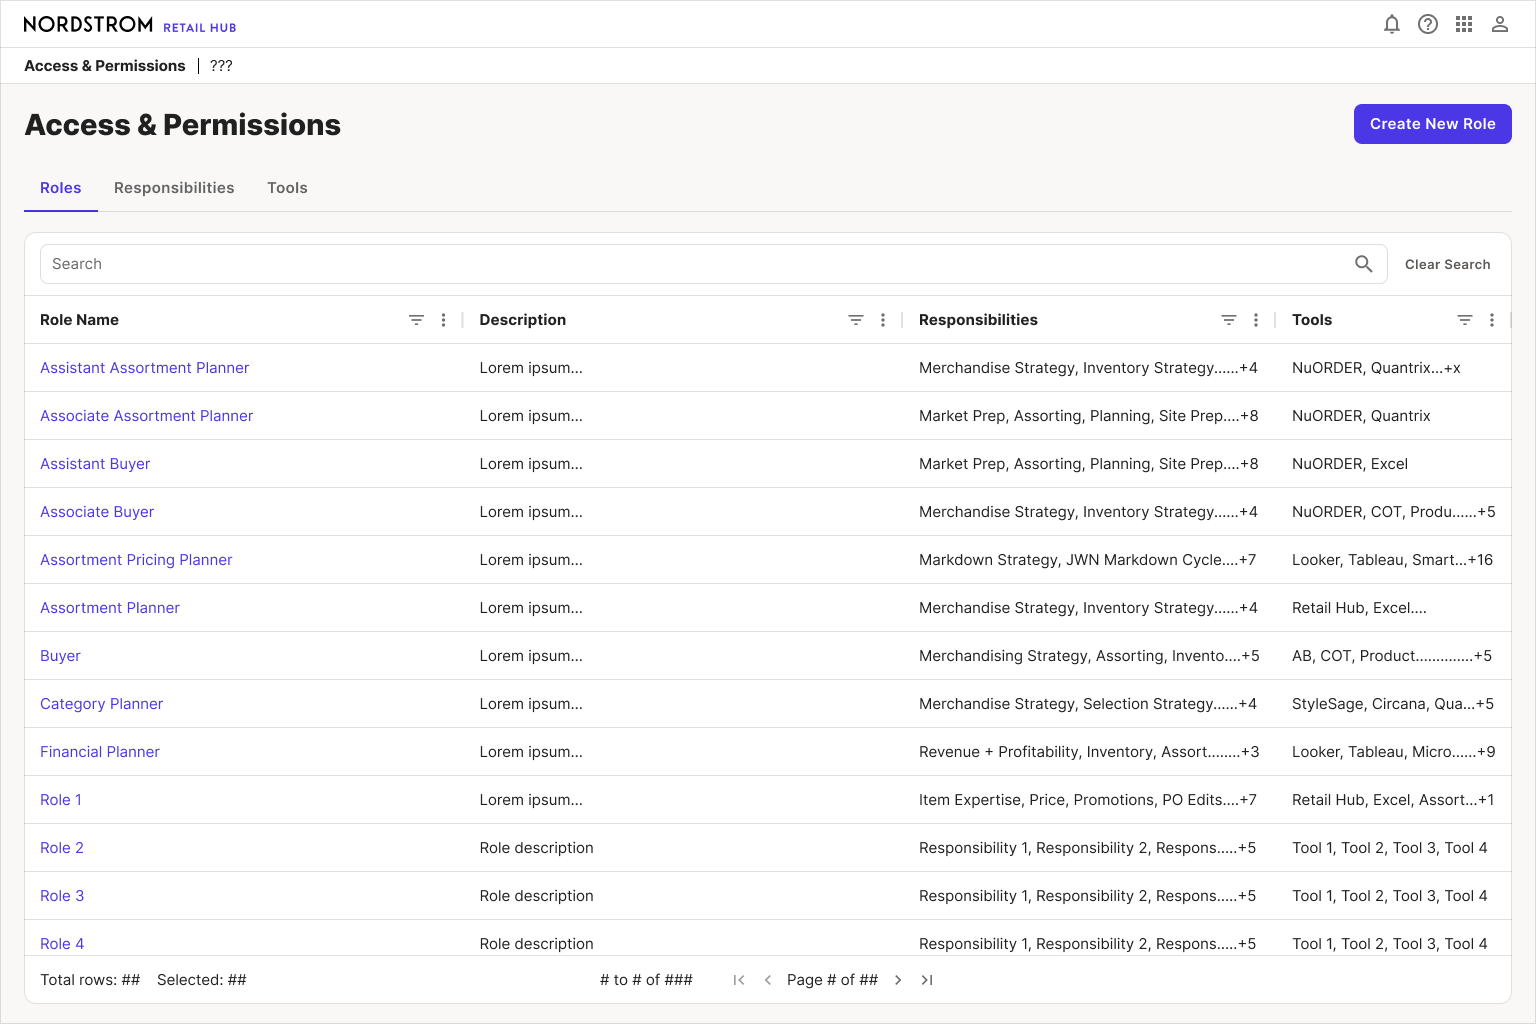Filter the Role Name column
Viewport: 1536px width, 1024px height.
click(x=417, y=320)
